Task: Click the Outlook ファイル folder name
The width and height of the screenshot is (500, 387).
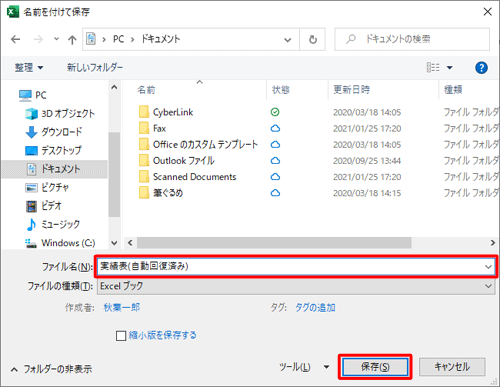Action: 184,161
